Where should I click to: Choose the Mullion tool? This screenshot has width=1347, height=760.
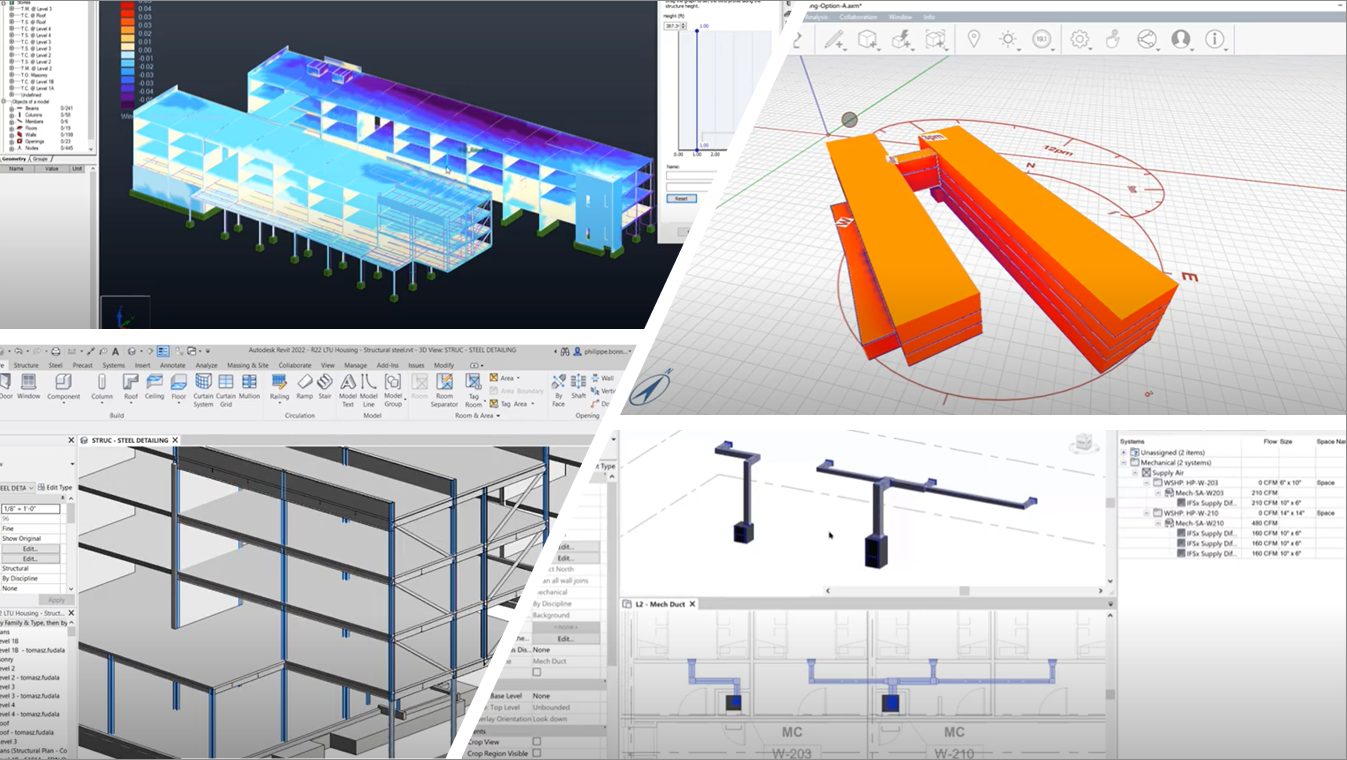pyautogui.click(x=249, y=388)
